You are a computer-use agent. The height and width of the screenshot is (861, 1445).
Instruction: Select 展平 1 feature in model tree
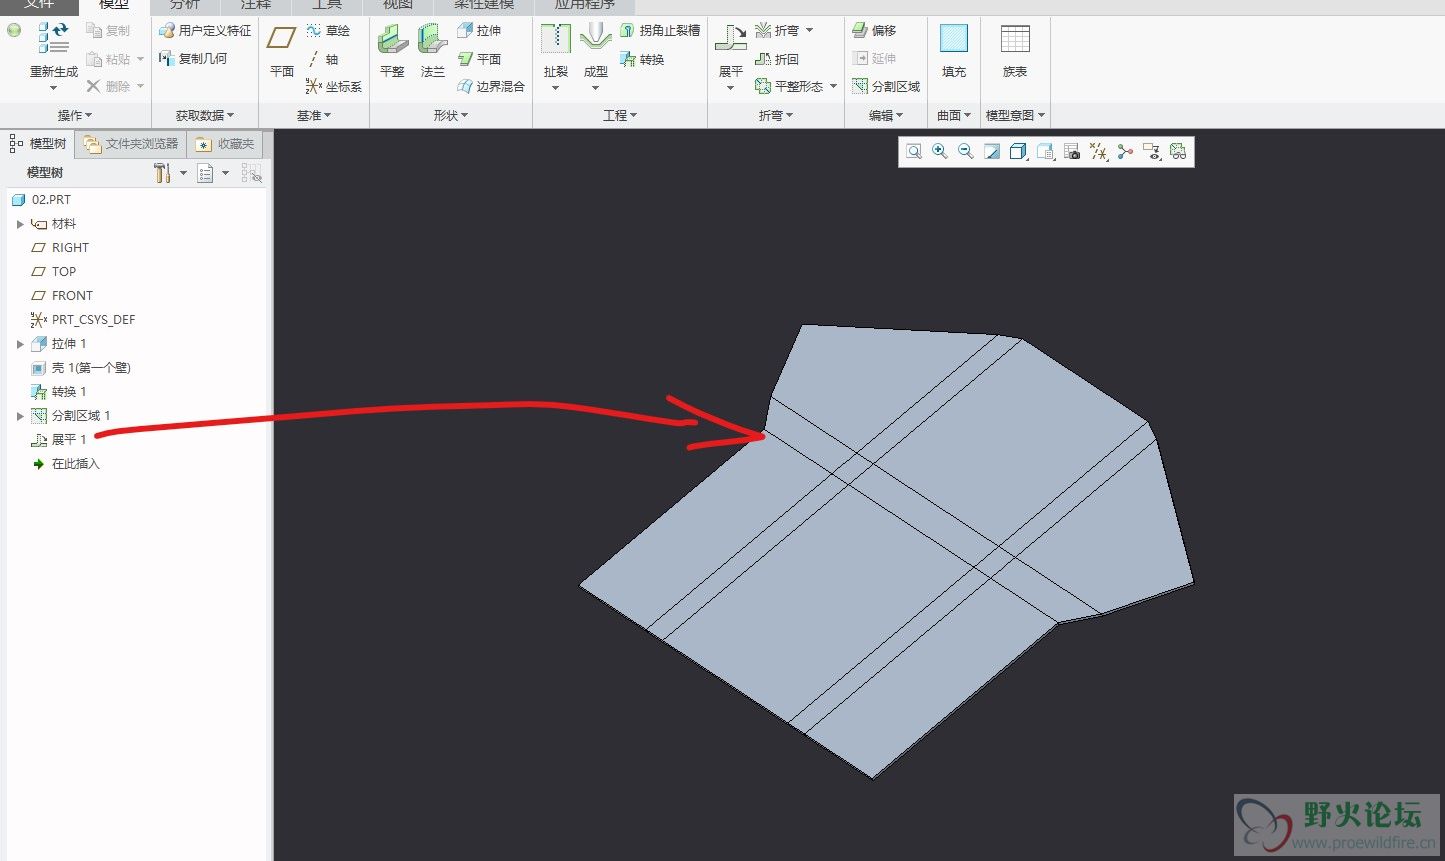pos(59,440)
